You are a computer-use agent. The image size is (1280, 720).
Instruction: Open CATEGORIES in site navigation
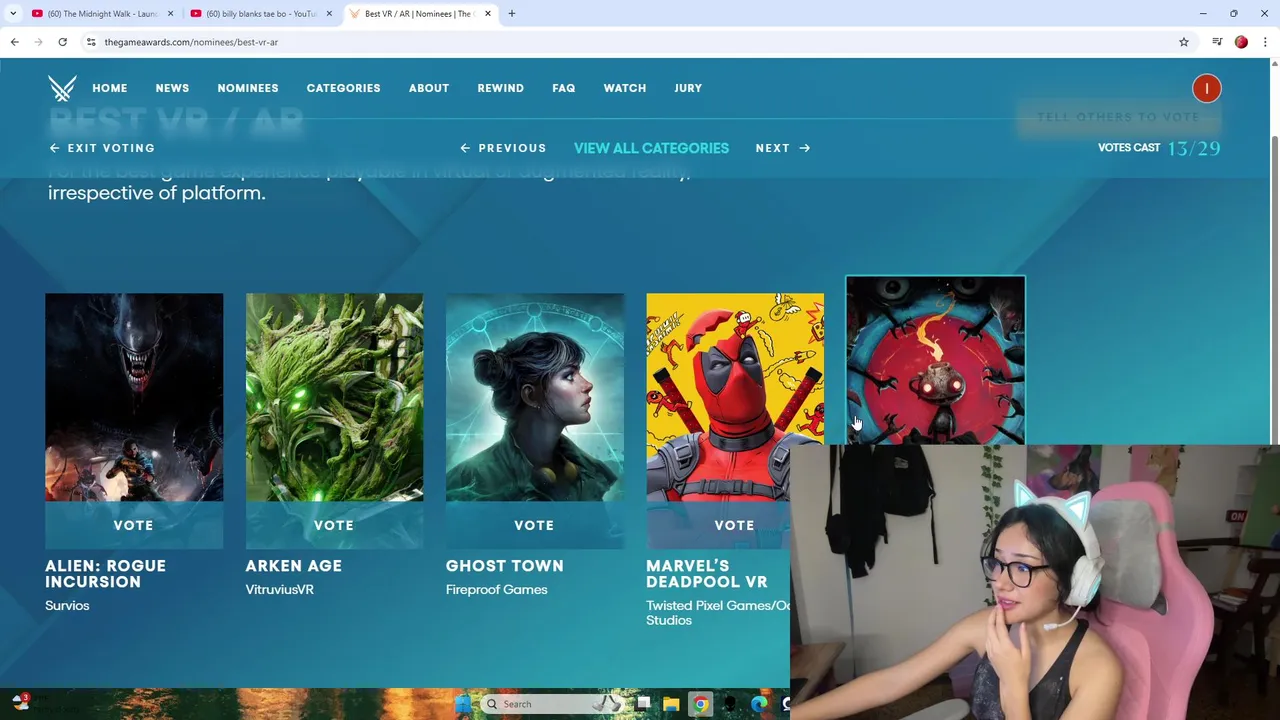pos(343,88)
